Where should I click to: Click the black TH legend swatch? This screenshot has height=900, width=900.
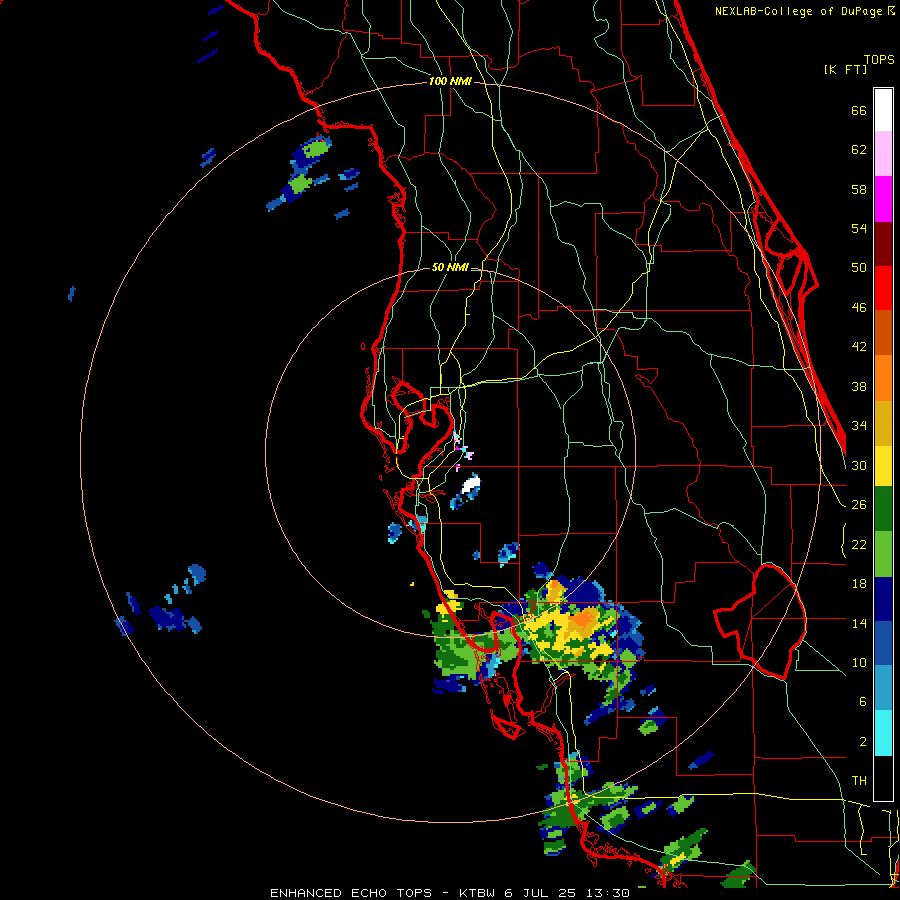click(x=883, y=778)
